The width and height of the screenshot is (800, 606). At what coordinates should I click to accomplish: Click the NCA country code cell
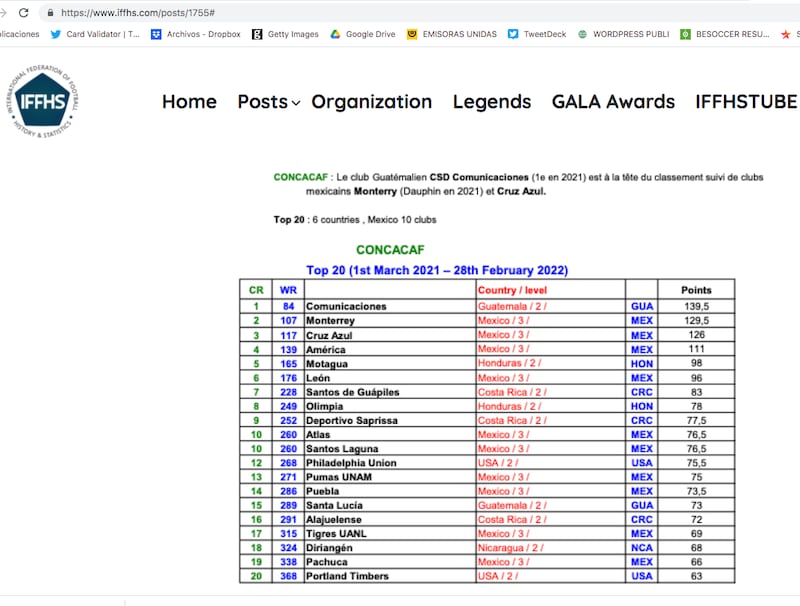pos(642,547)
